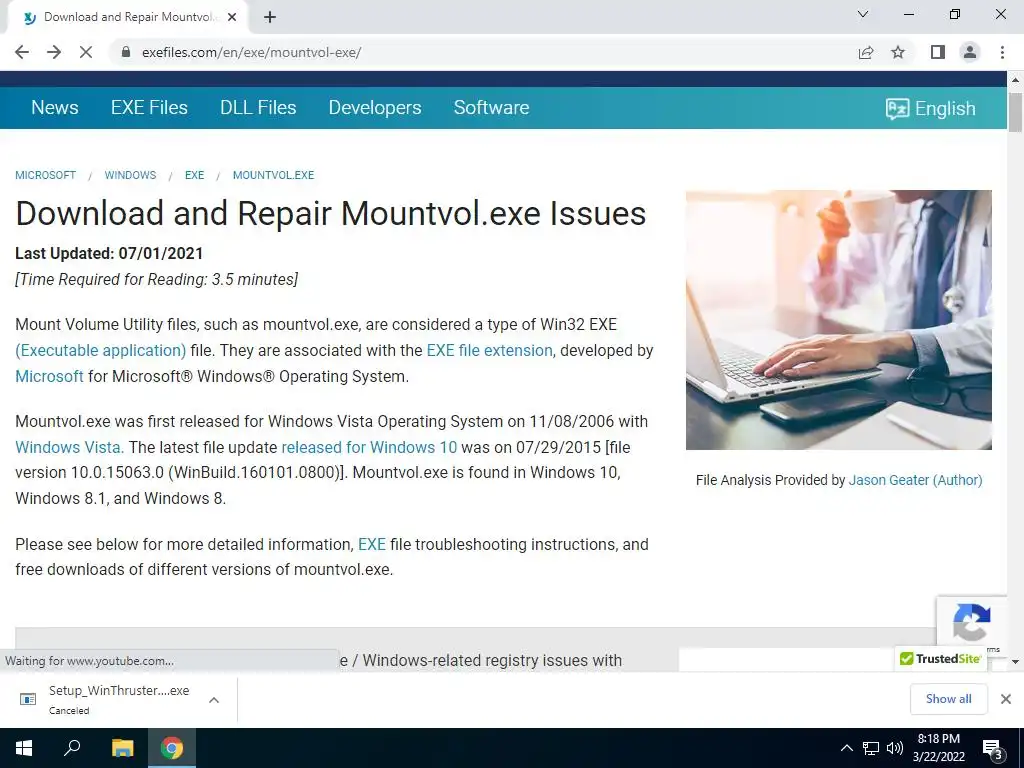Open File Explorer from taskbar
This screenshot has width=1024, height=768.
(x=122, y=748)
